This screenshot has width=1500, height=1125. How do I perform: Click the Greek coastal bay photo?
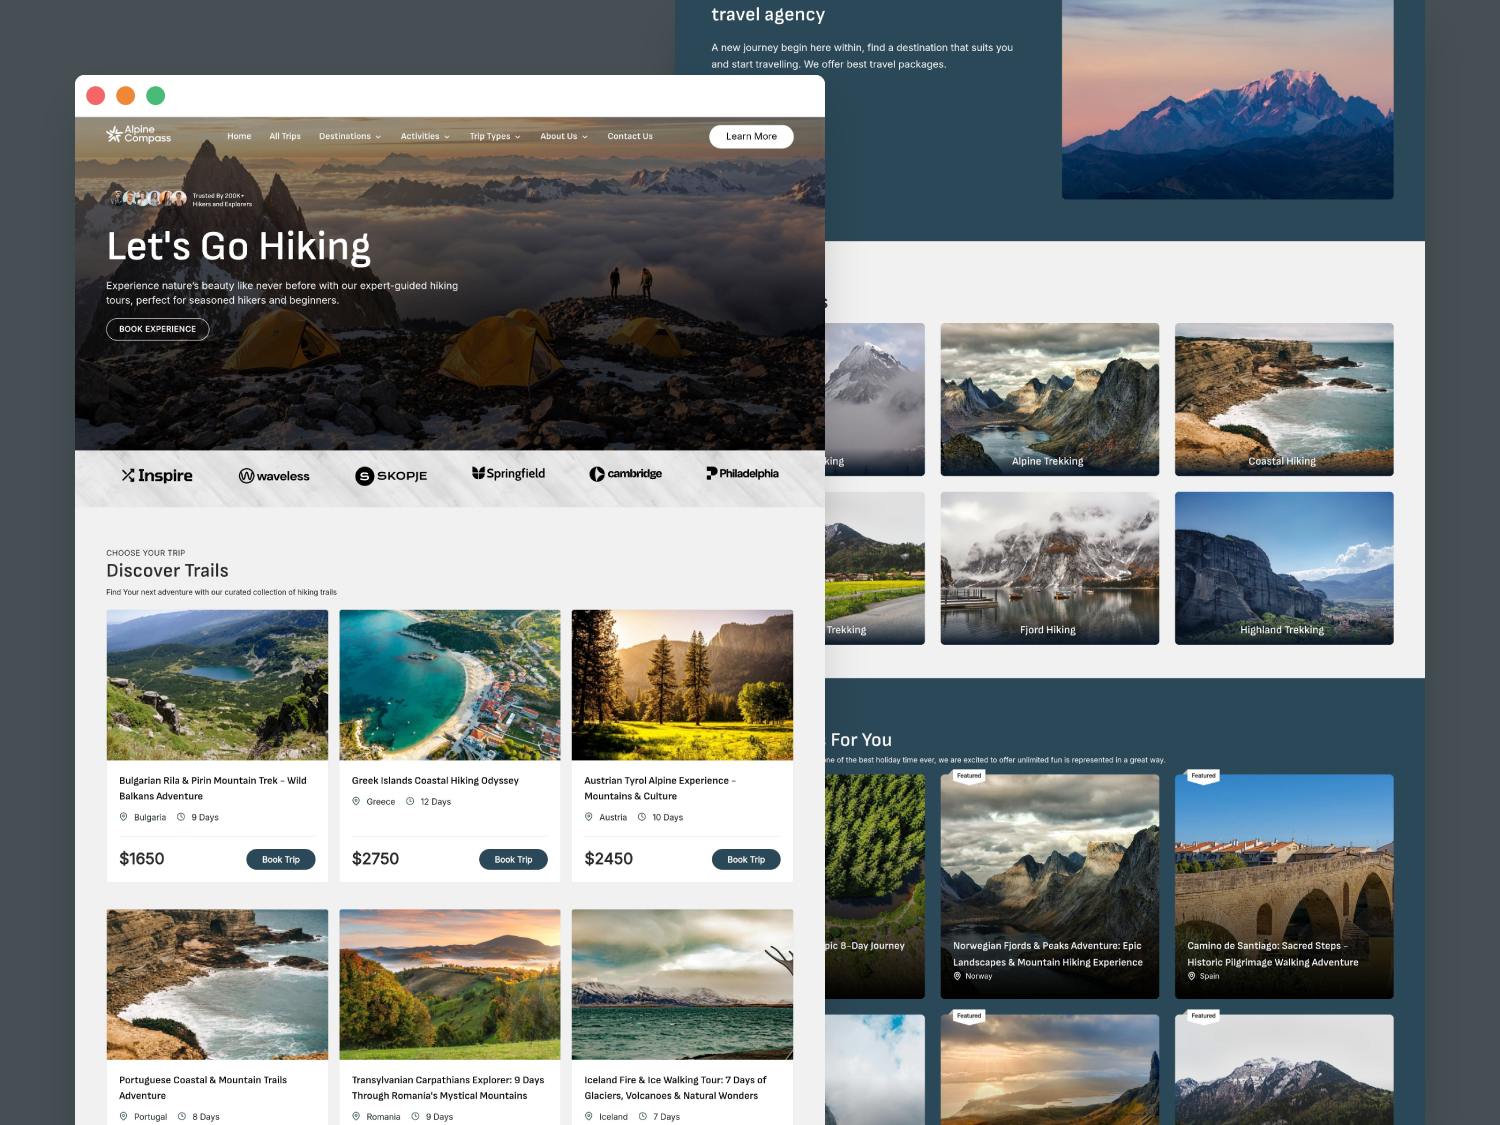[x=450, y=685]
